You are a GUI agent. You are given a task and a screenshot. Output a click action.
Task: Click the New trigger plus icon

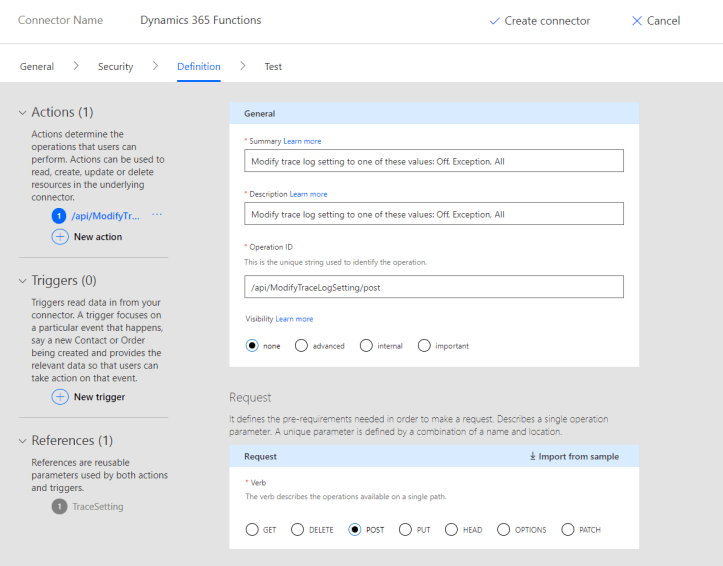(60, 397)
